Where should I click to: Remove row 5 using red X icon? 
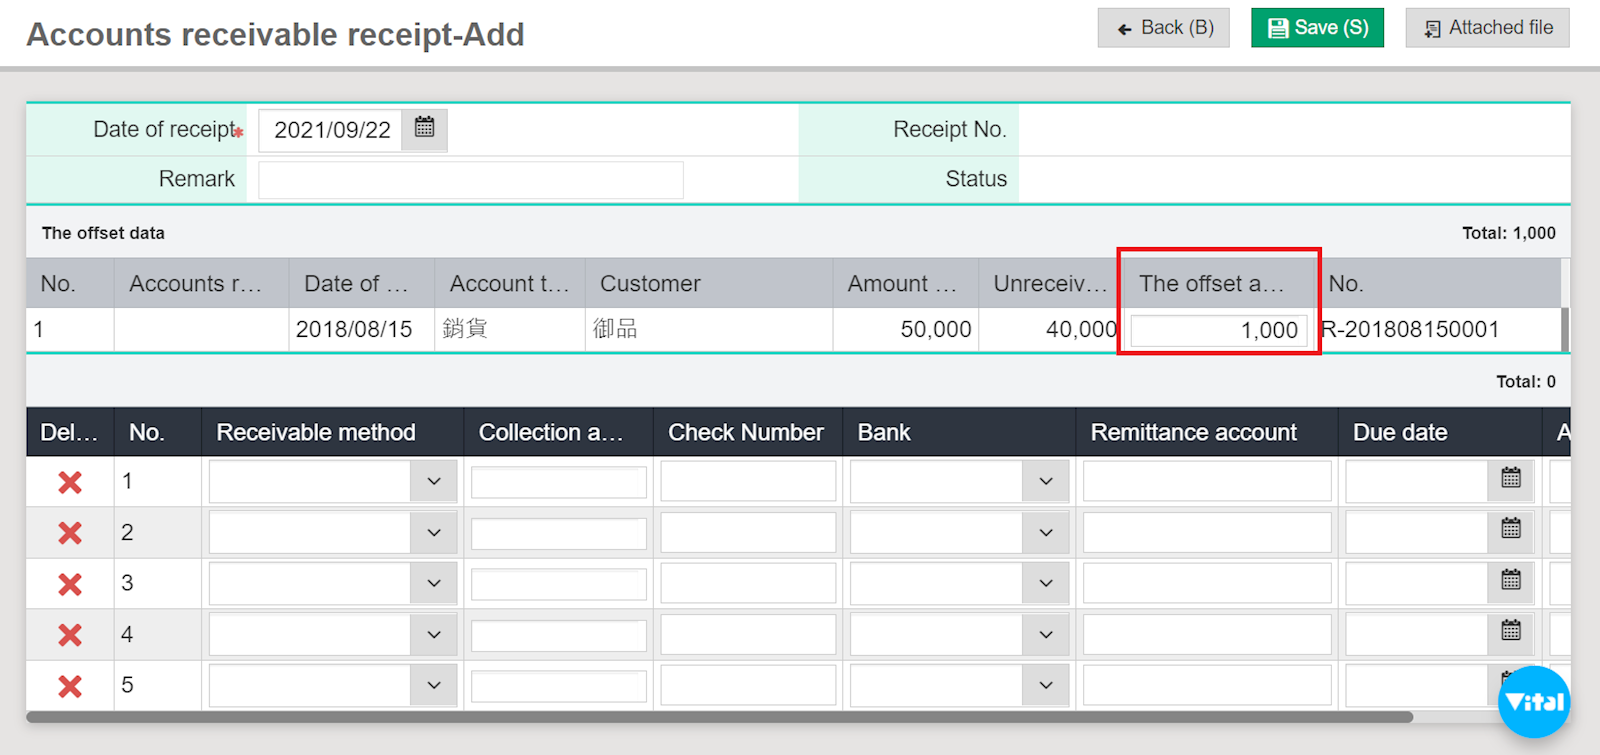pyautogui.click(x=70, y=686)
